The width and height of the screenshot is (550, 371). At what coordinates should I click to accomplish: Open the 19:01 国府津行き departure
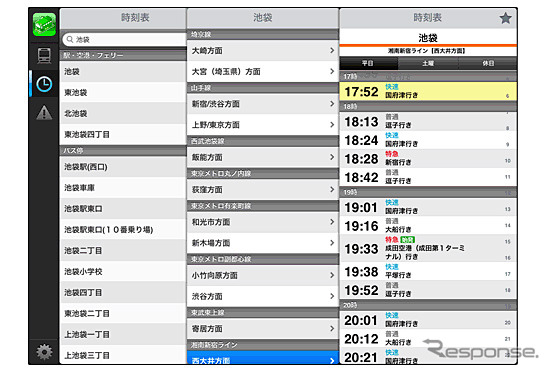[428, 207]
